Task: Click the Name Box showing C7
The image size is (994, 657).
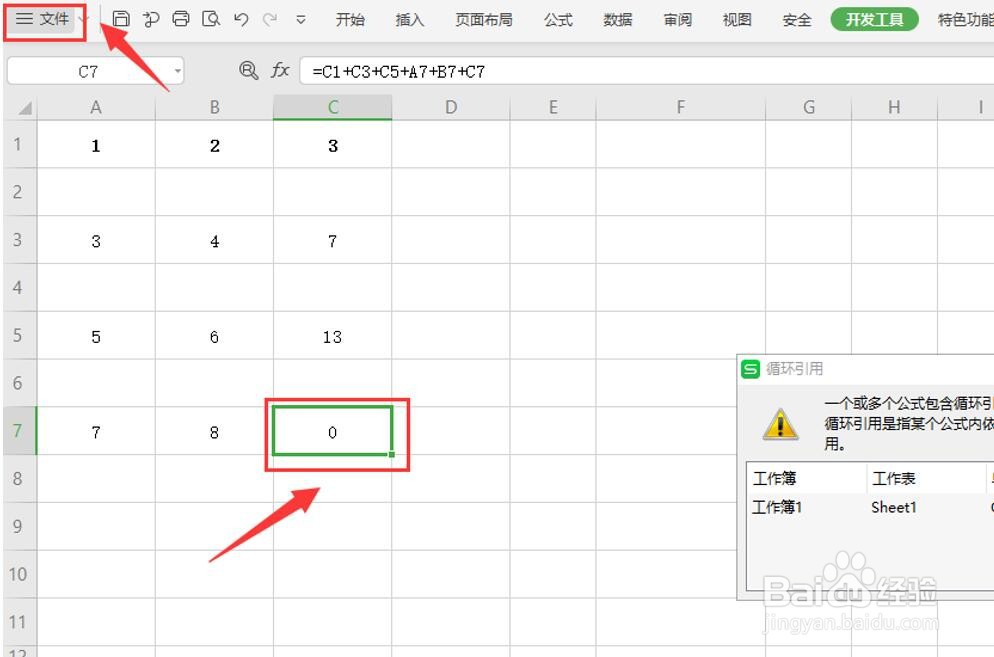Action: pyautogui.click(x=88, y=71)
